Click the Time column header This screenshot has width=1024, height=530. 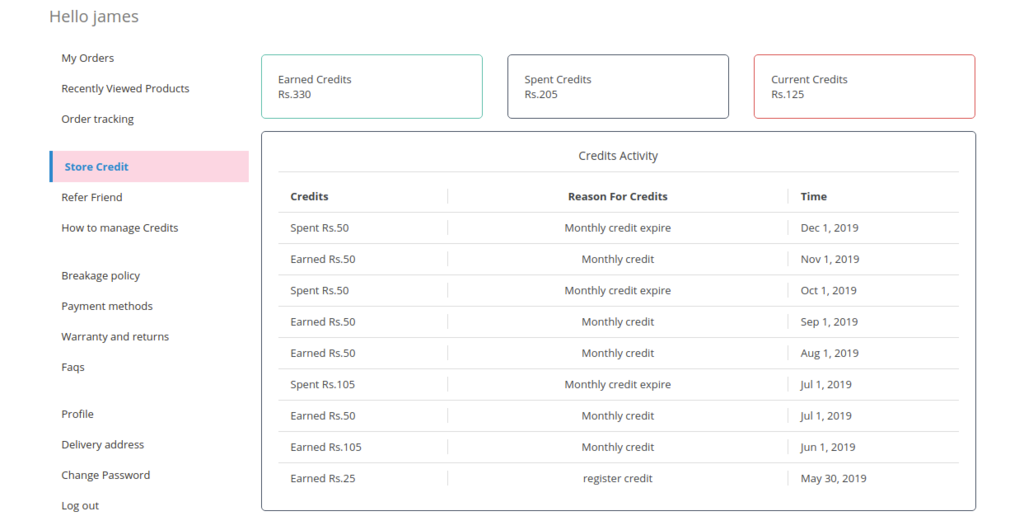814,196
